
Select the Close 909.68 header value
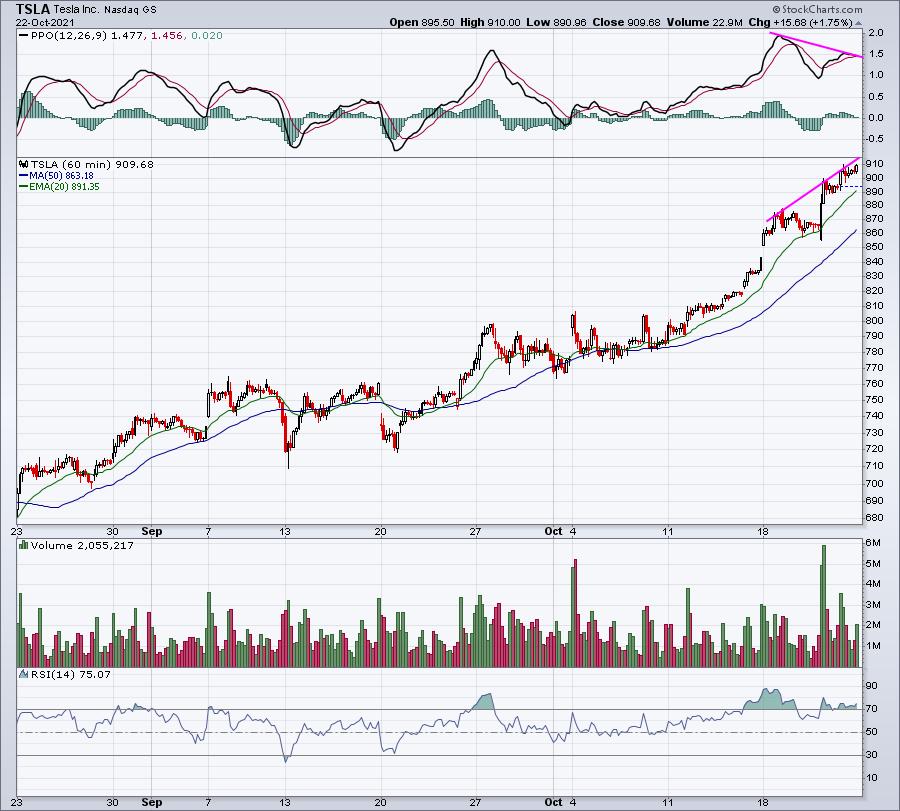627,22
